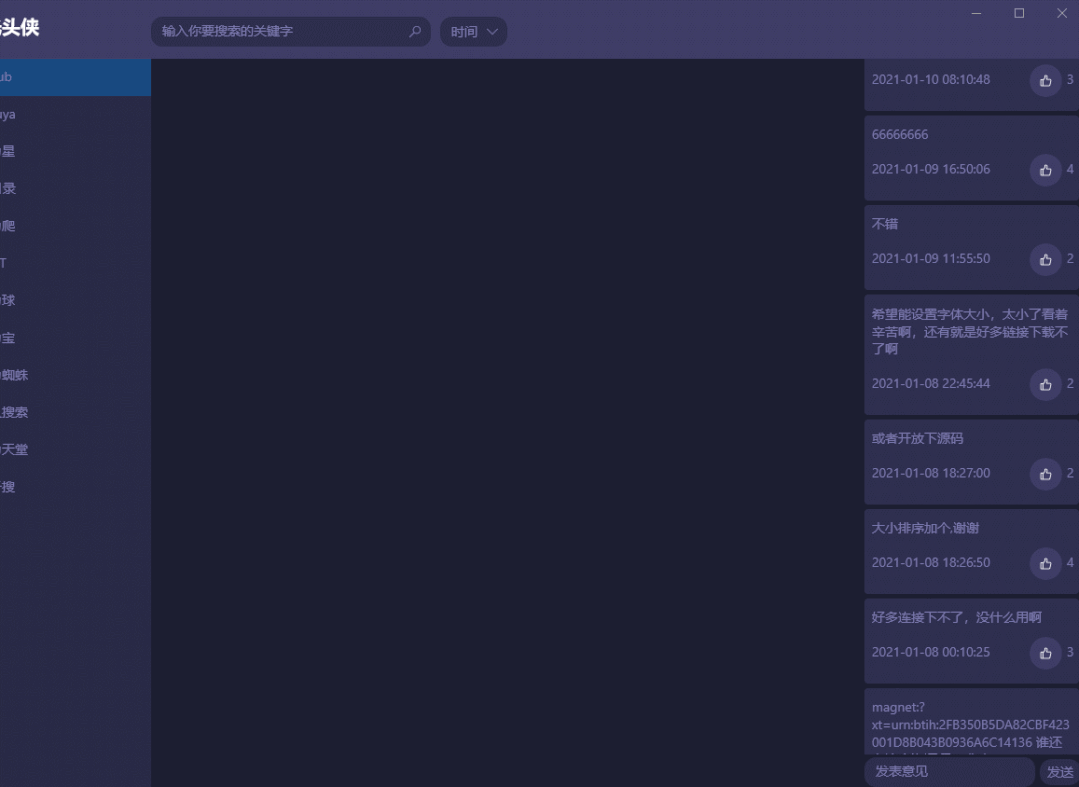1079x787 pixels.
Task: Click the 66666666 comment text
Action: pyautogui.click(x=899, y=134)
